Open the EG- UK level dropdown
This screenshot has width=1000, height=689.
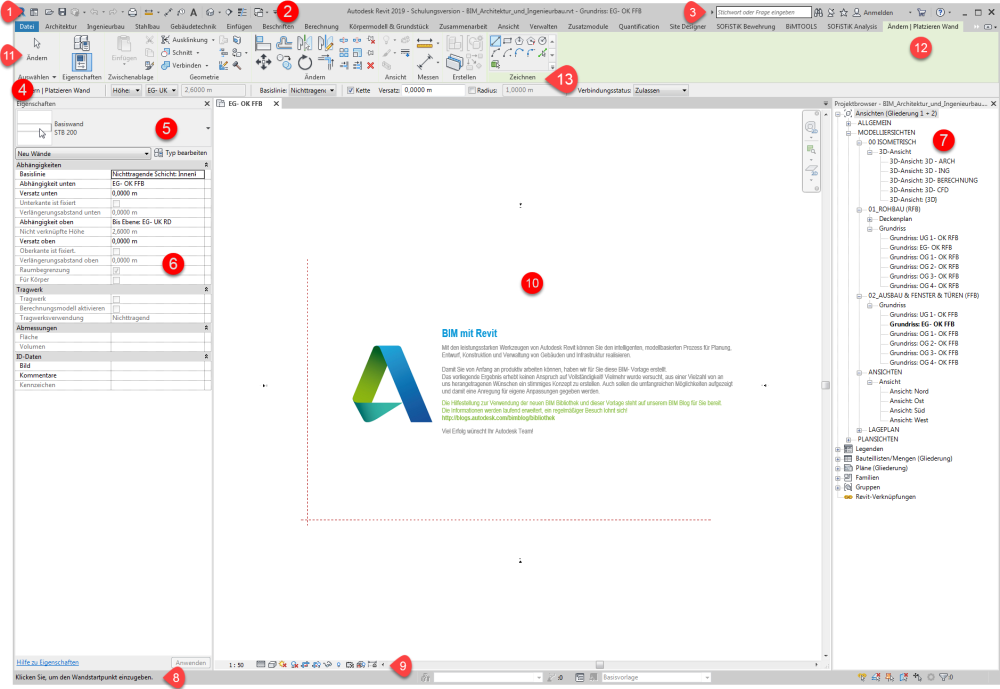162,91
